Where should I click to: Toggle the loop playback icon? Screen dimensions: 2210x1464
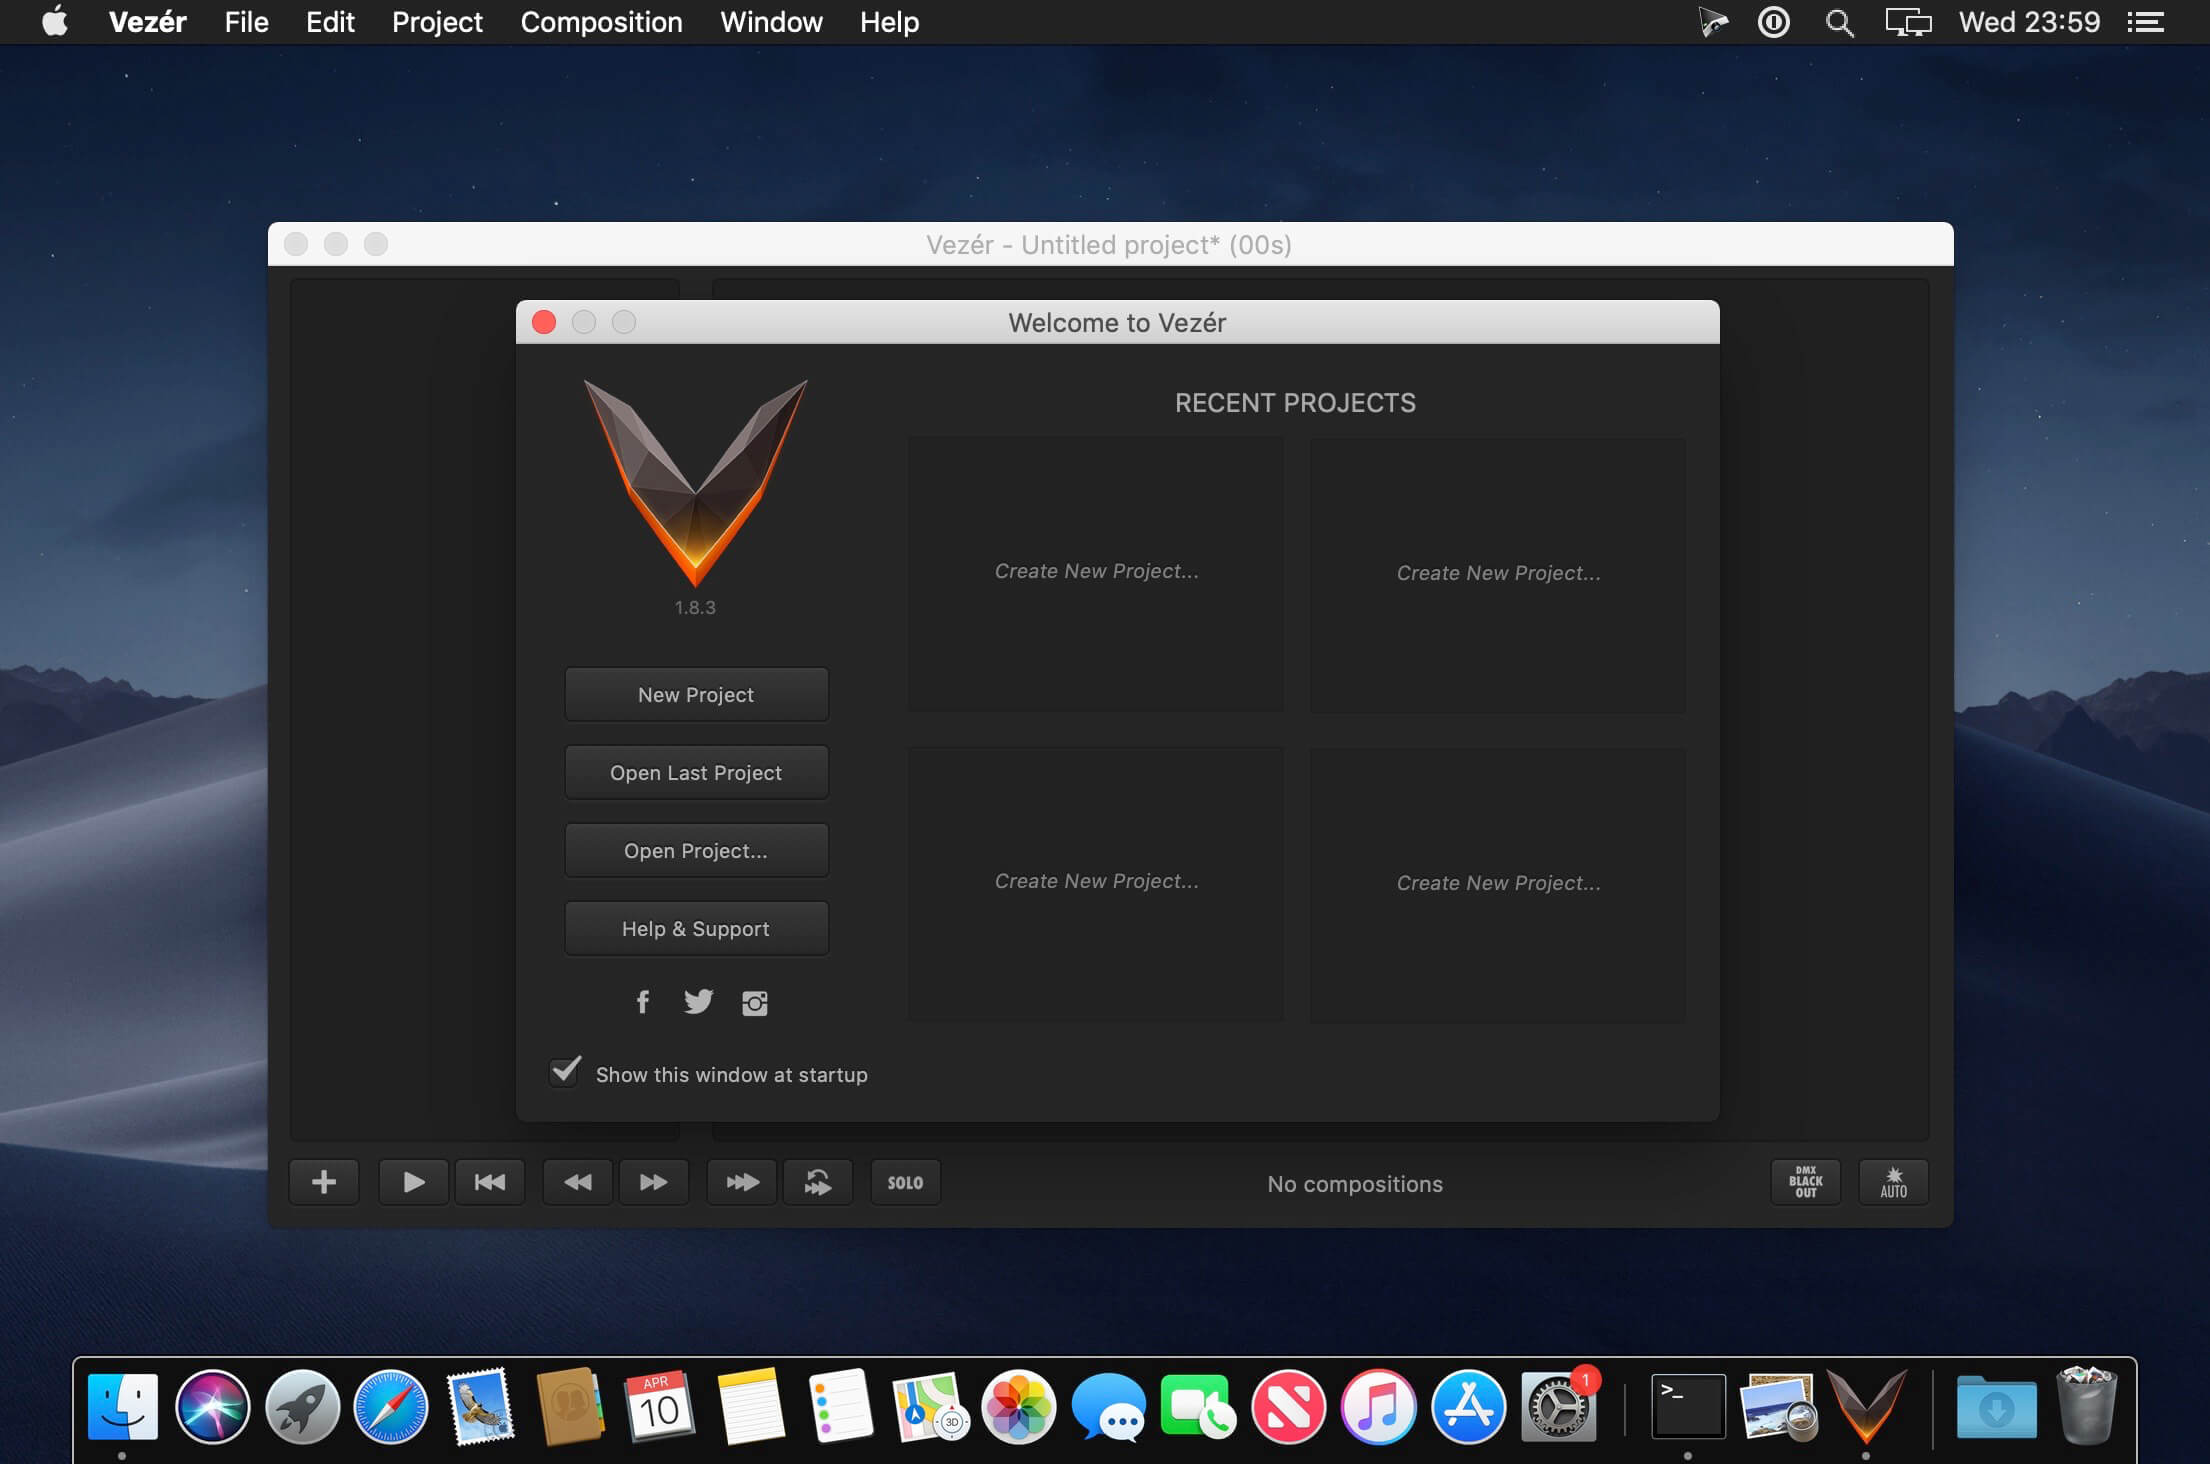point(817,1182)
